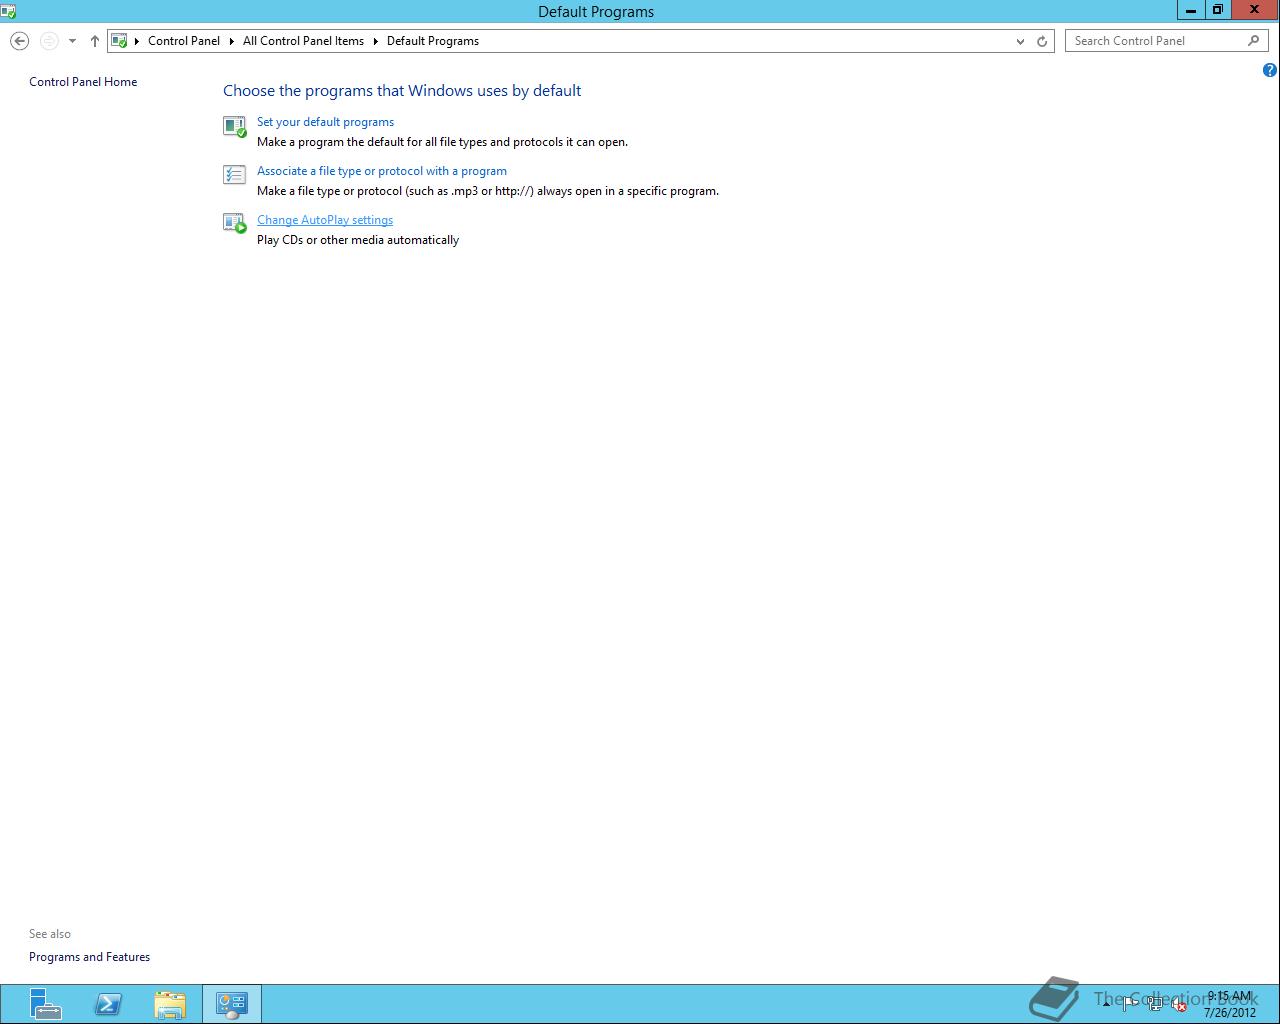
Task: Expand the root breadcrumb arrow before Control Panel
Action: coord(137,41)
